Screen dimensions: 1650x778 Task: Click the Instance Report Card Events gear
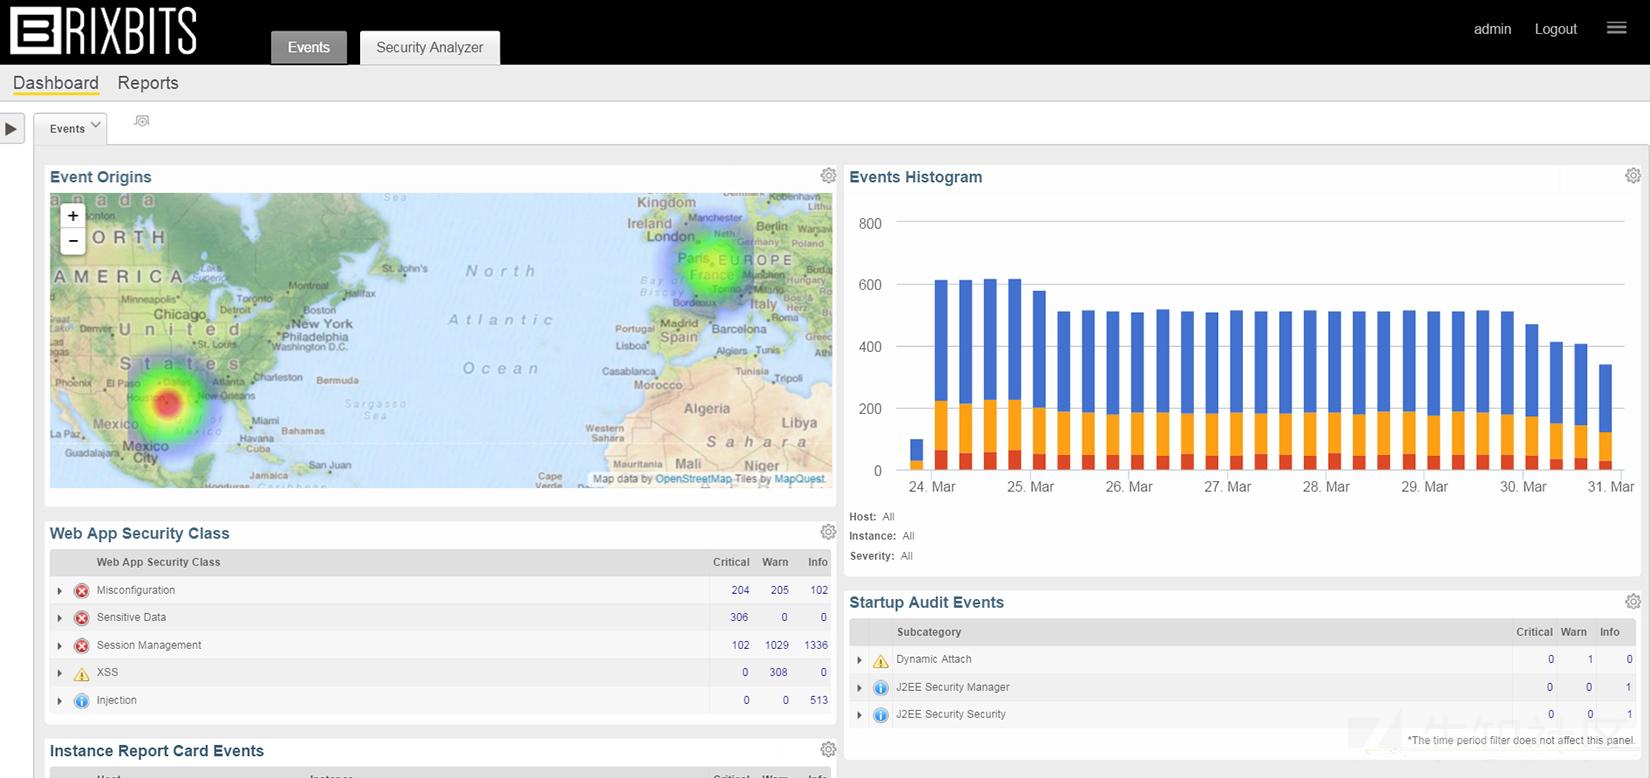click(x=828, y=749)
